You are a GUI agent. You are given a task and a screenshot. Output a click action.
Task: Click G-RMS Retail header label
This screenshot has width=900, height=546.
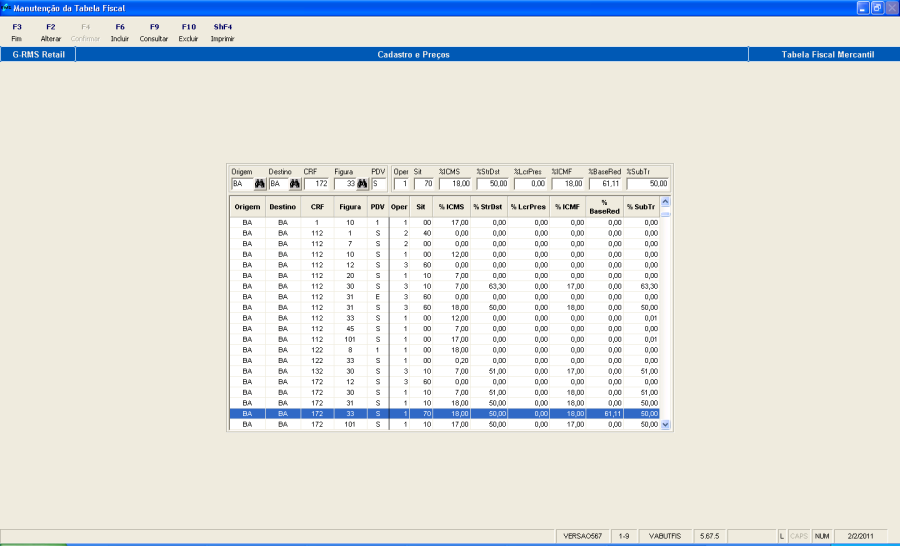click(x=38, y=55)
